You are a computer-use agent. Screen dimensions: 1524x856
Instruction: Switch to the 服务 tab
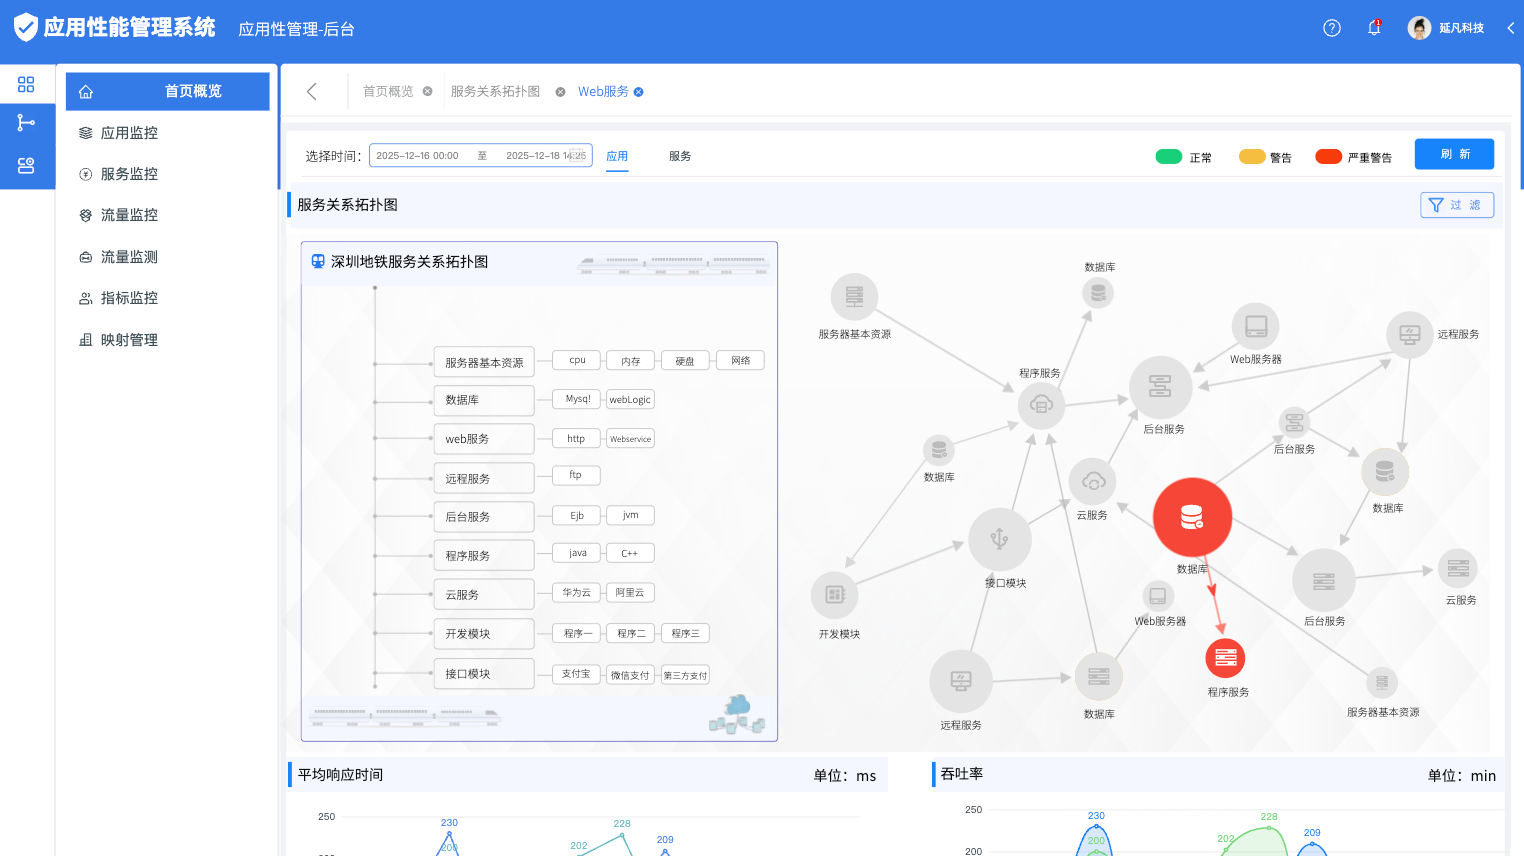point(680,156)
